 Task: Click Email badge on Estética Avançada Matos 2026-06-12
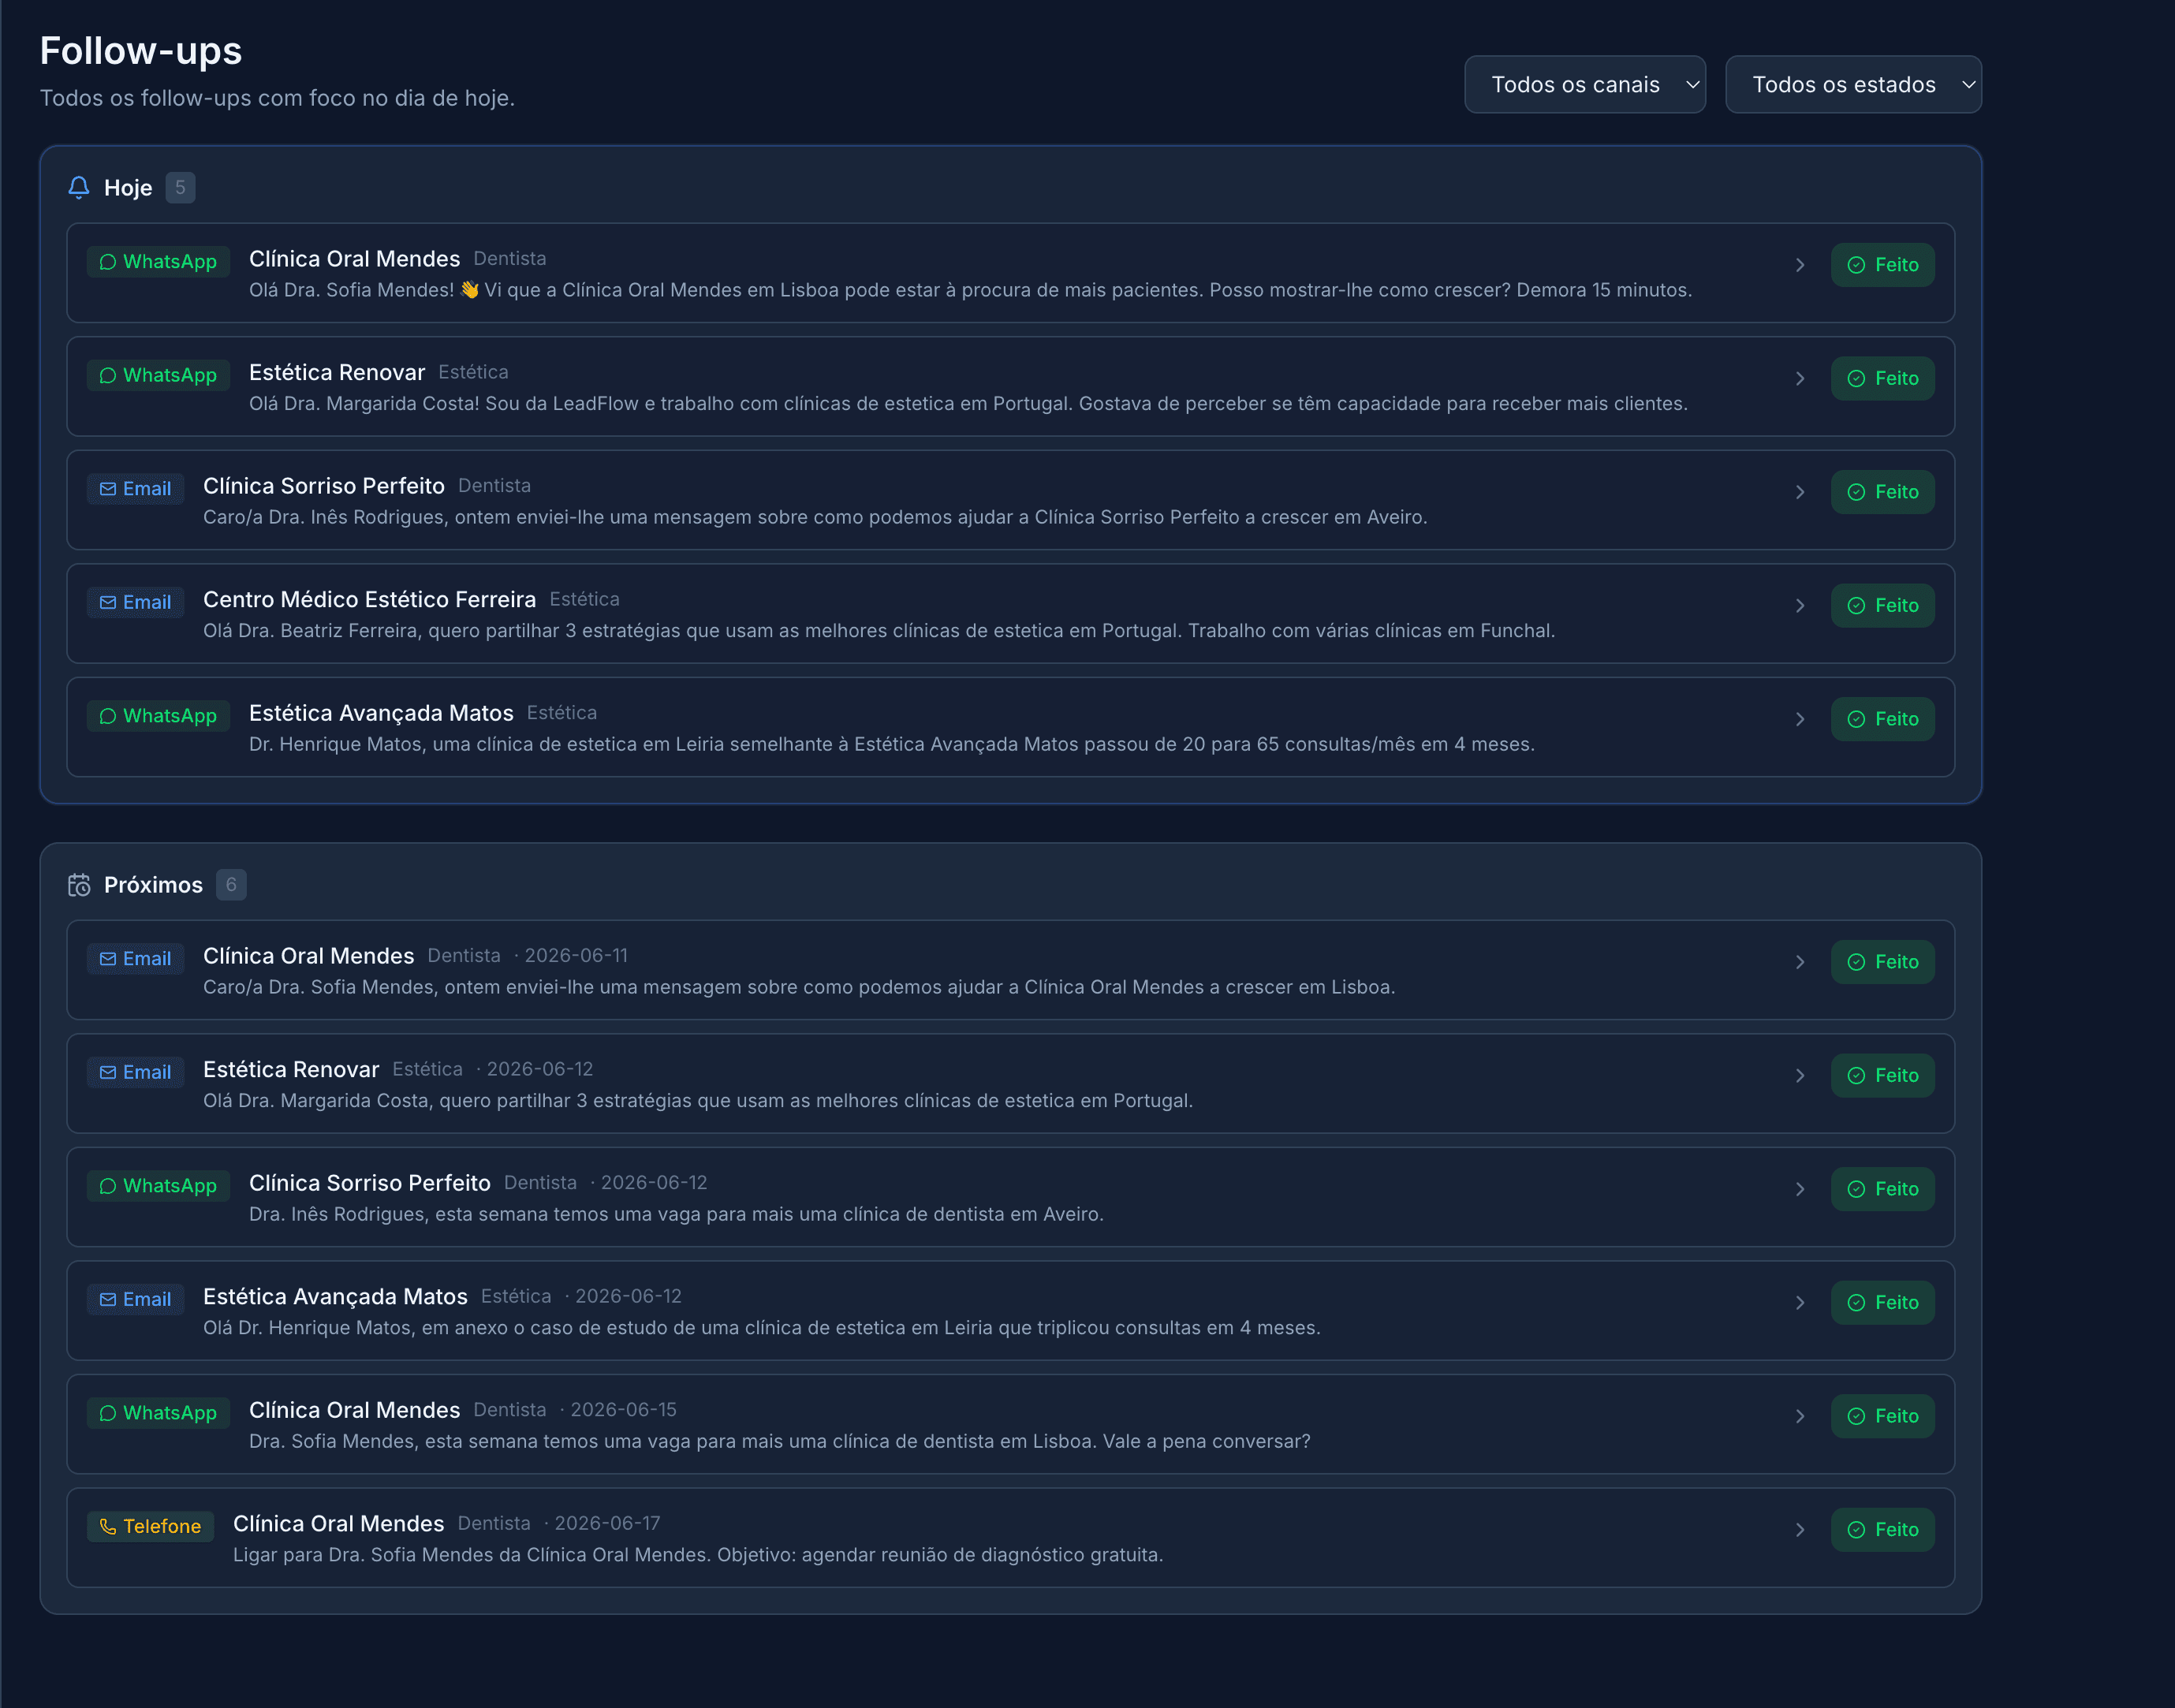tap(135, 1300)
